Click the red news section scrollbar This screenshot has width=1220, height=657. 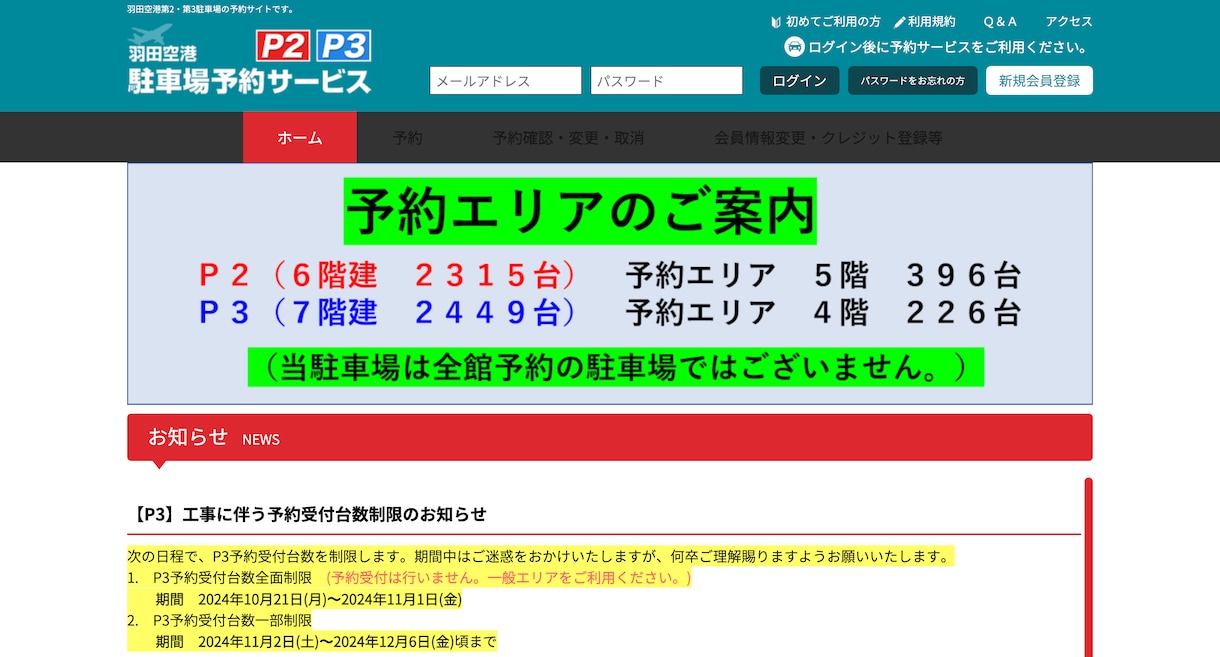coord(1088,567)
